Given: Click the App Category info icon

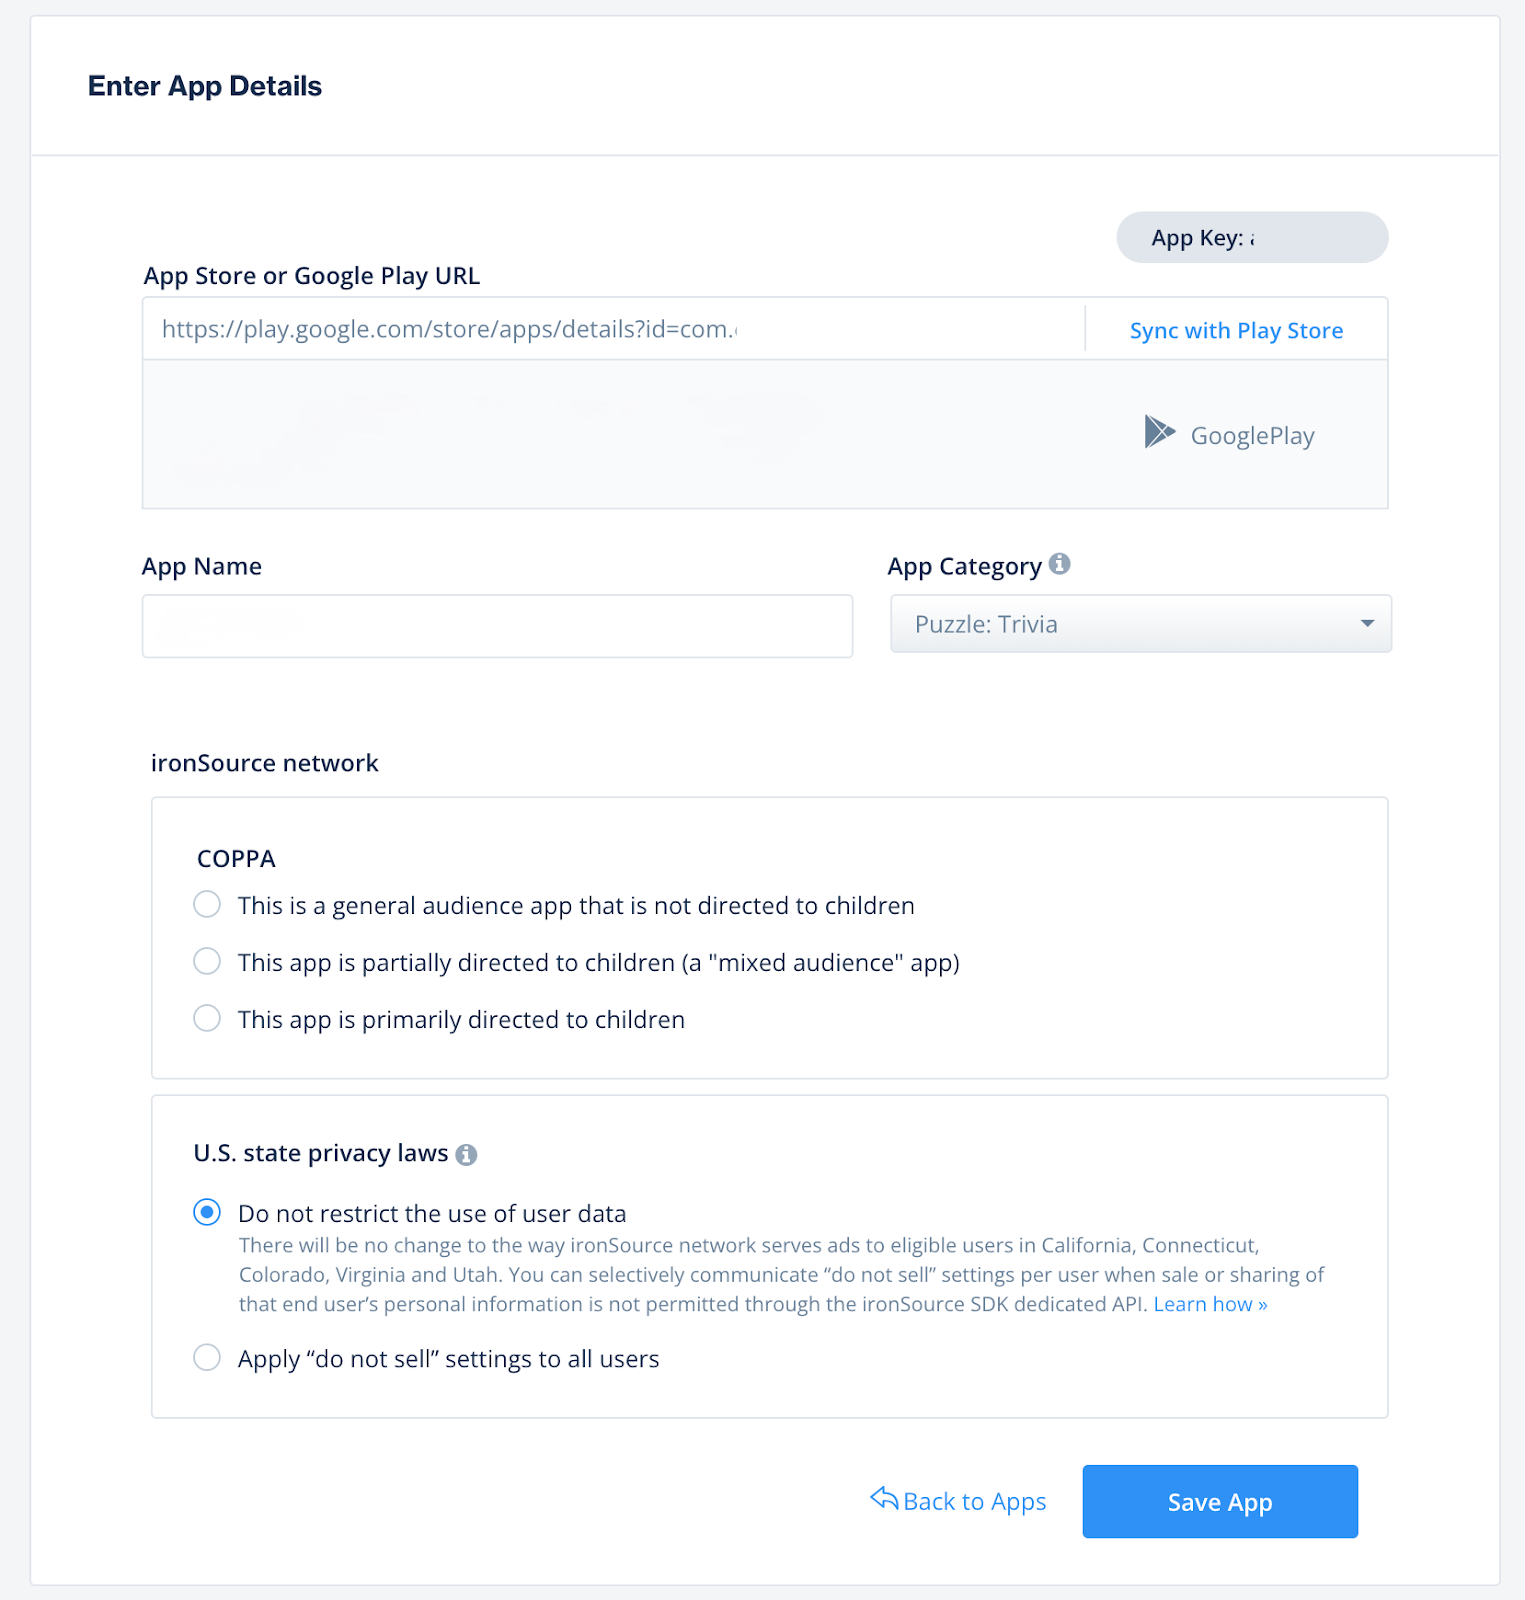Looking at the screenshot, I should tap(1060, 564).
